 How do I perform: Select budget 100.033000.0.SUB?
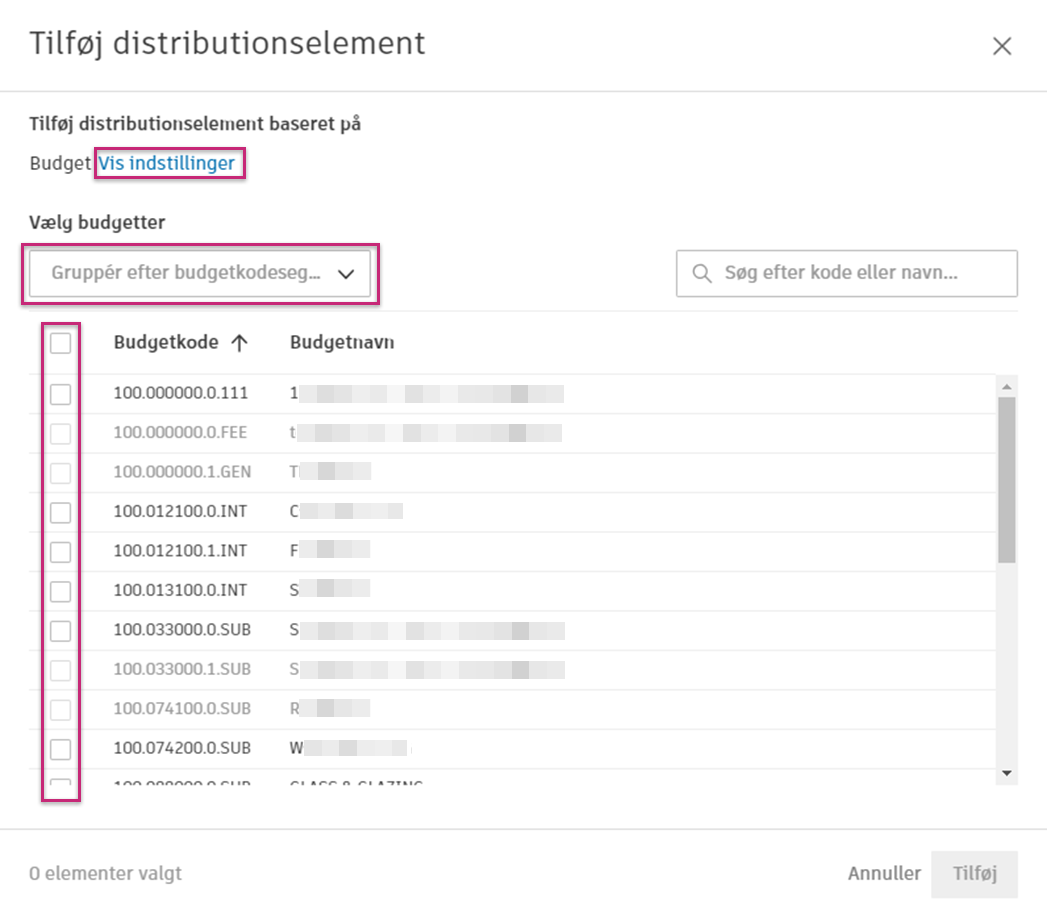[x=60, y=630]
